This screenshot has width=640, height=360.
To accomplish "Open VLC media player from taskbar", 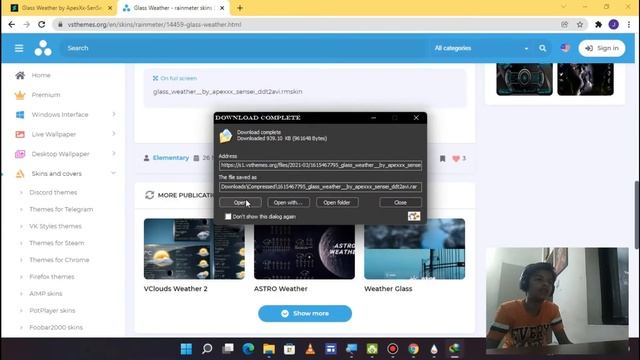I will click(x=310, y=349).
